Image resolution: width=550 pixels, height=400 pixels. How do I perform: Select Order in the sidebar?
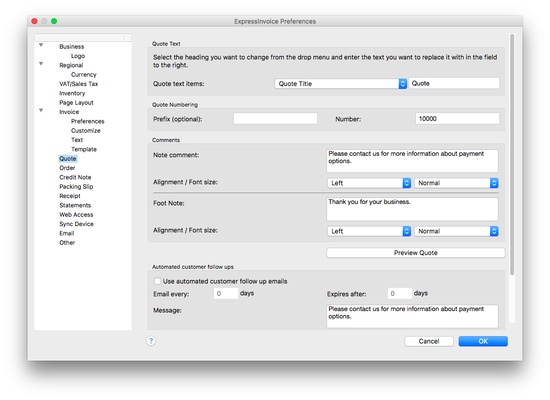click(67, 168)
